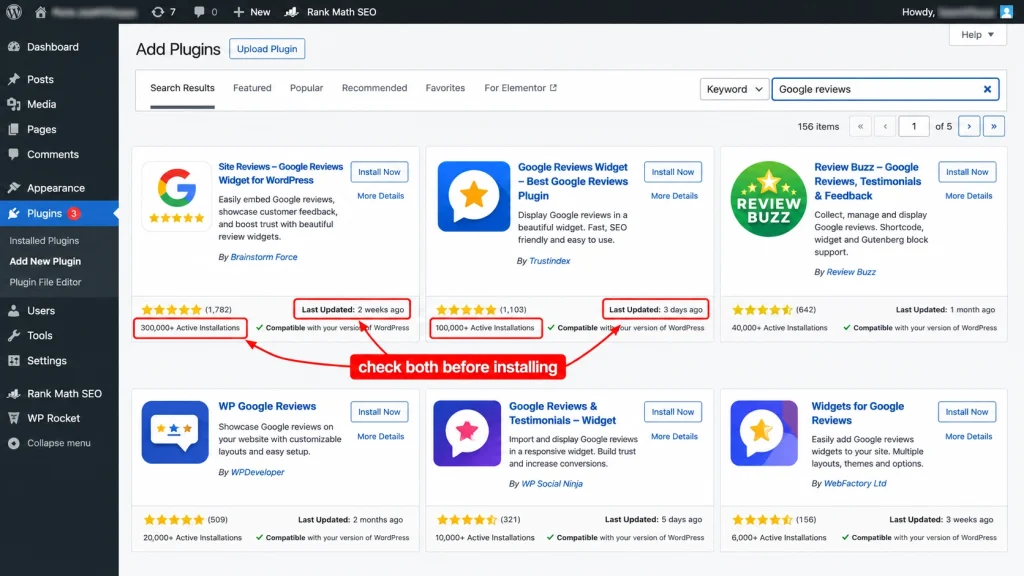Install Google Reviews & Testimonials Widget

pyautogui.click(x=673, y=412)
